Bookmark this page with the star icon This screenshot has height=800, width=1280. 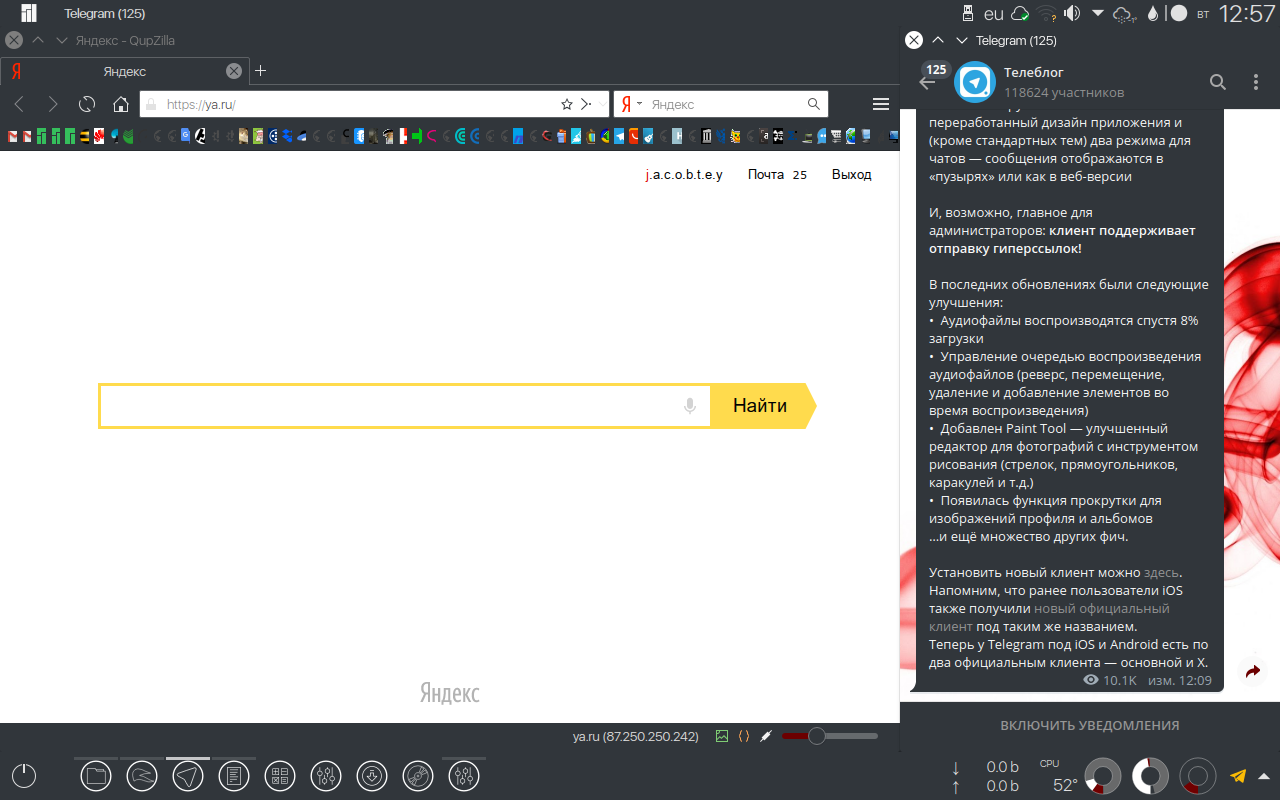coord(566,104)
